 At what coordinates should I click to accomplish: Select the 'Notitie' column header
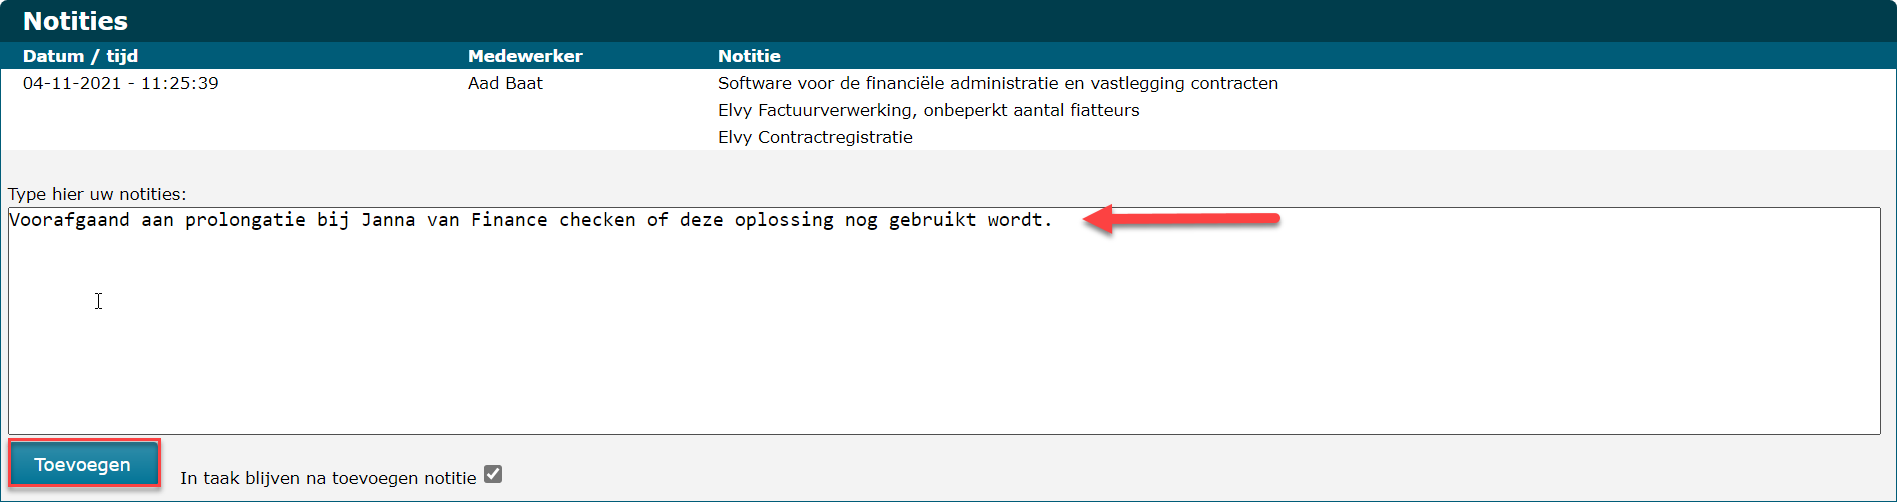coord(749,56)
